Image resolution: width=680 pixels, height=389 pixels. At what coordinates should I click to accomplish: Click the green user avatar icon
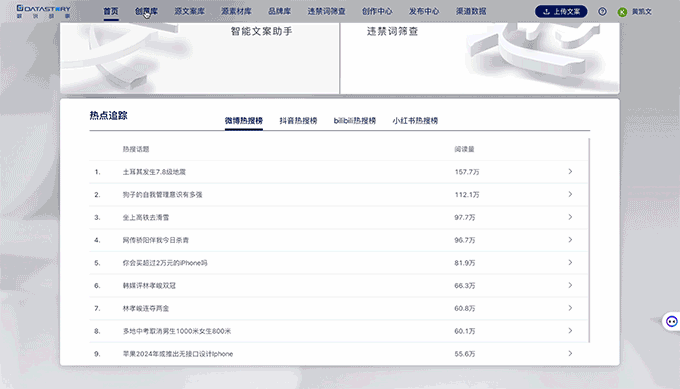pos(622,12)
